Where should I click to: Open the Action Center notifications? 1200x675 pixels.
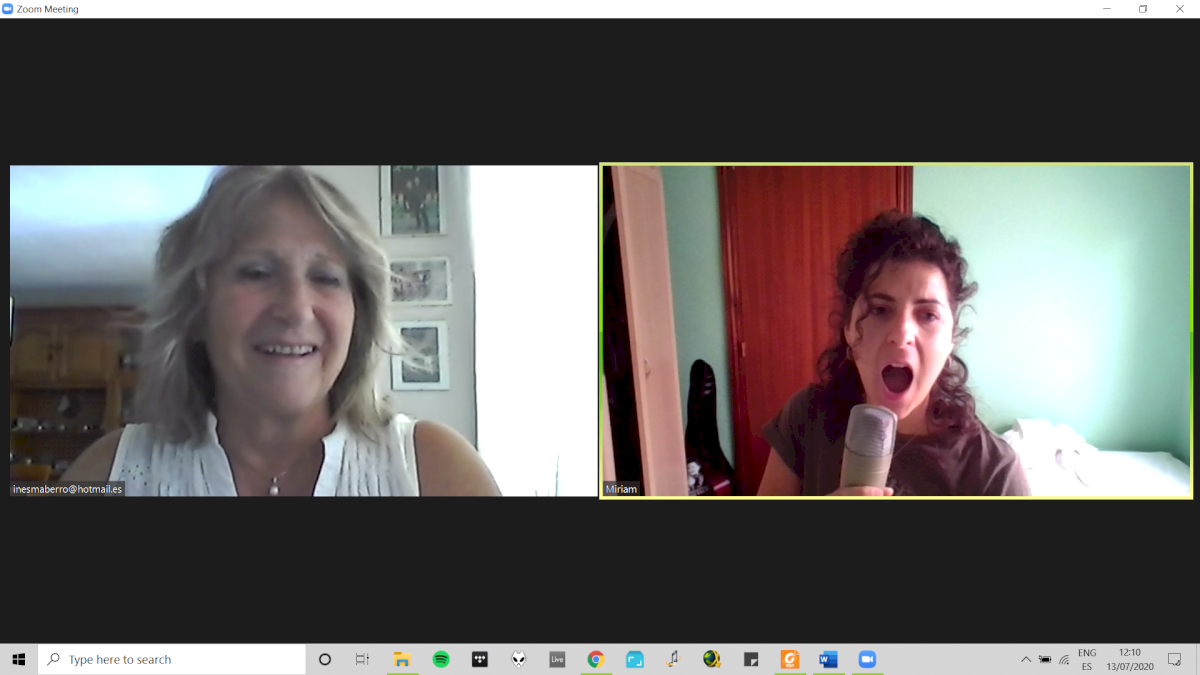coord(1175,659)
